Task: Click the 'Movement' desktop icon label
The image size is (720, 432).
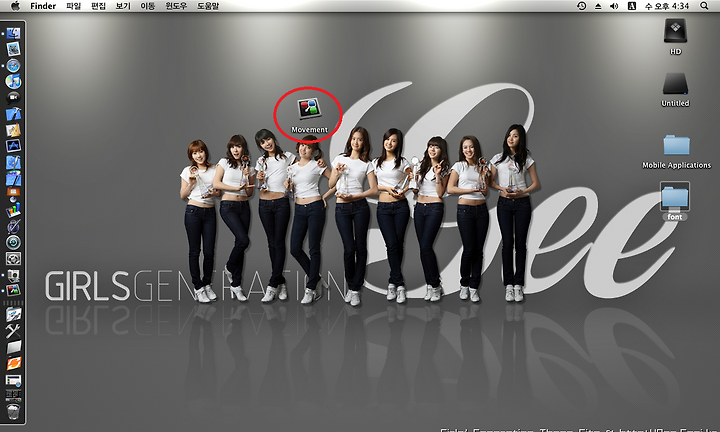Action: [309, 130]
